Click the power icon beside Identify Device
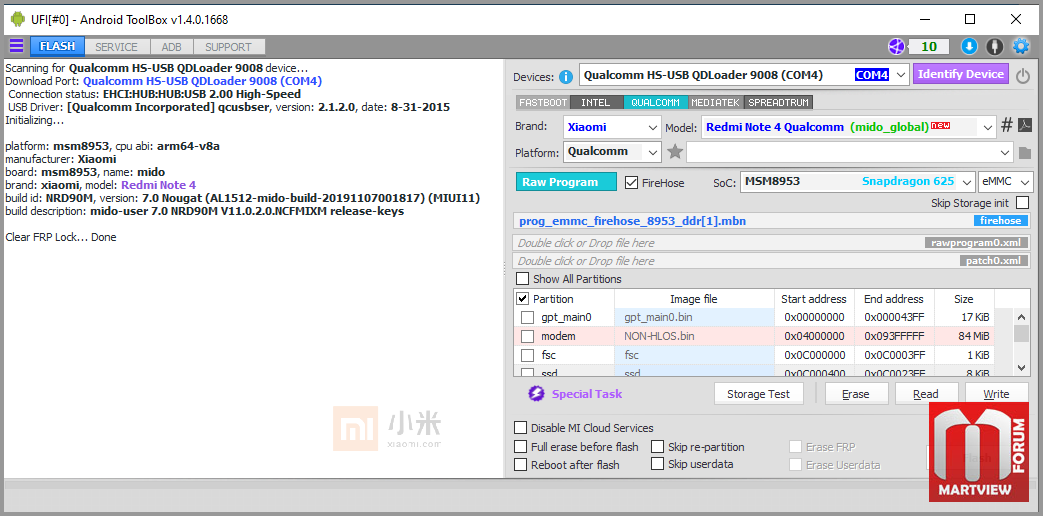This screenshot has width=1043, height=516. pos(1023,76)
